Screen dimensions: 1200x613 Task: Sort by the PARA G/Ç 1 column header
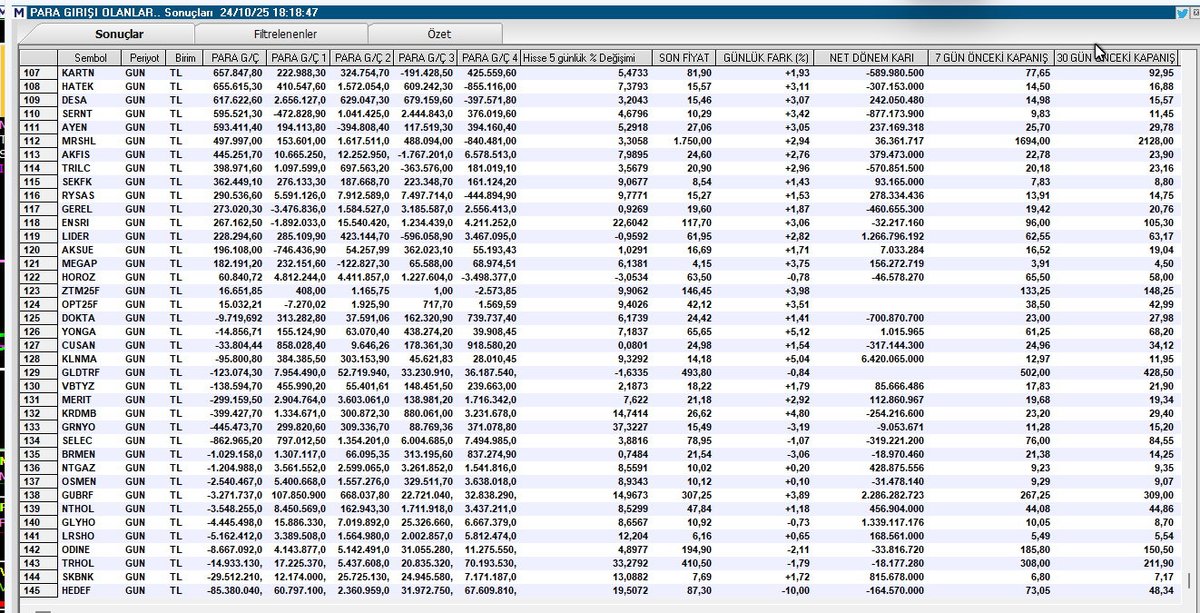(x=300, y=58)
